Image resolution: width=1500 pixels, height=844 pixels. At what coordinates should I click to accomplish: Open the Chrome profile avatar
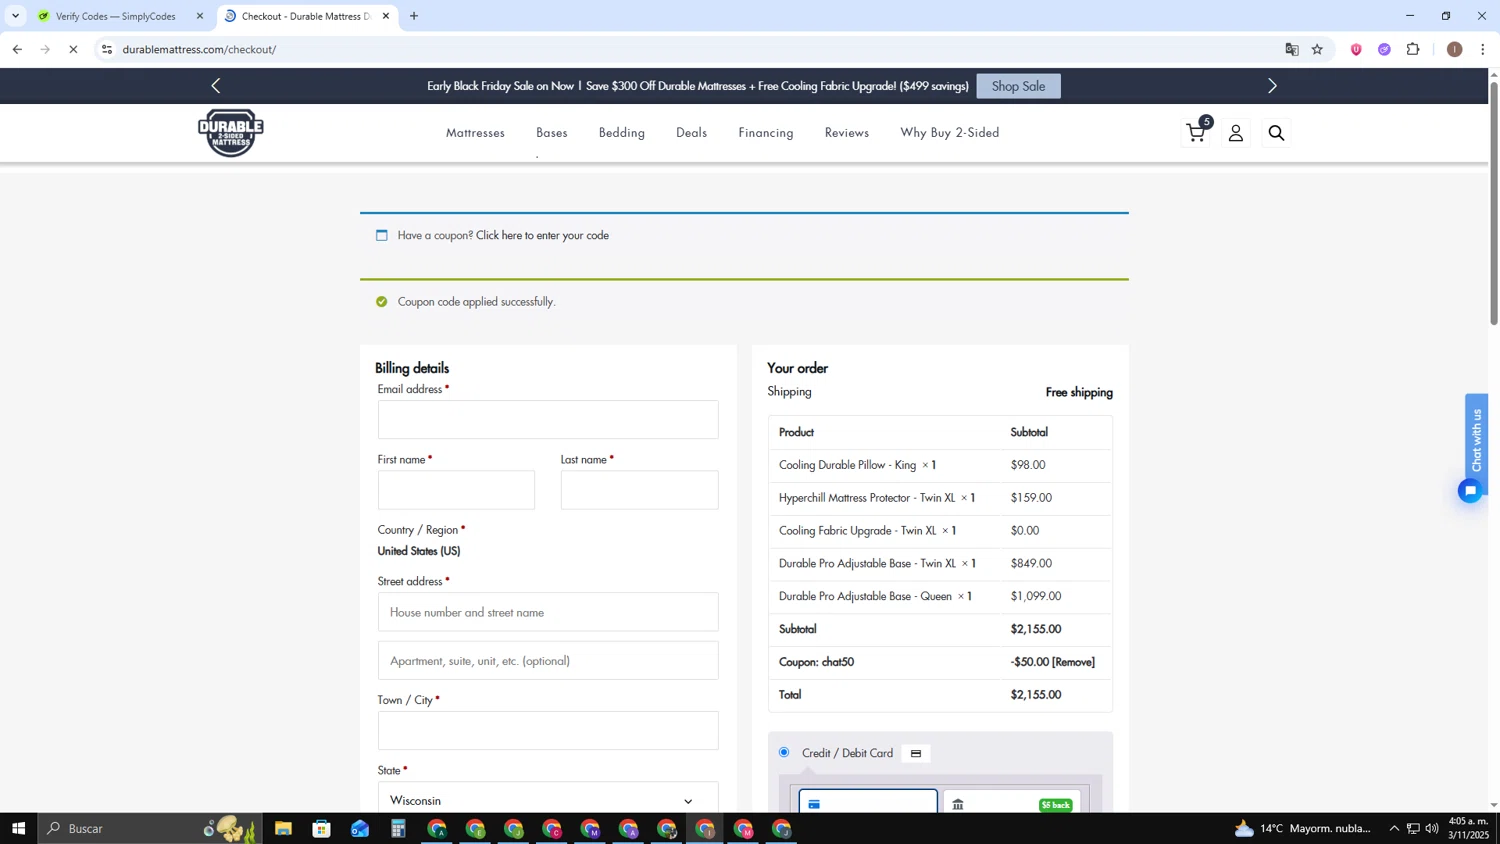click(x=1454, y=49)
